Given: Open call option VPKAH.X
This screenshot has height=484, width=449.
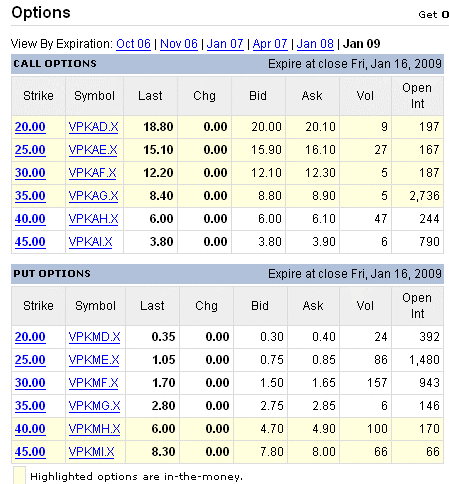Looking at the screenshot, I should (x=93, y=219).
